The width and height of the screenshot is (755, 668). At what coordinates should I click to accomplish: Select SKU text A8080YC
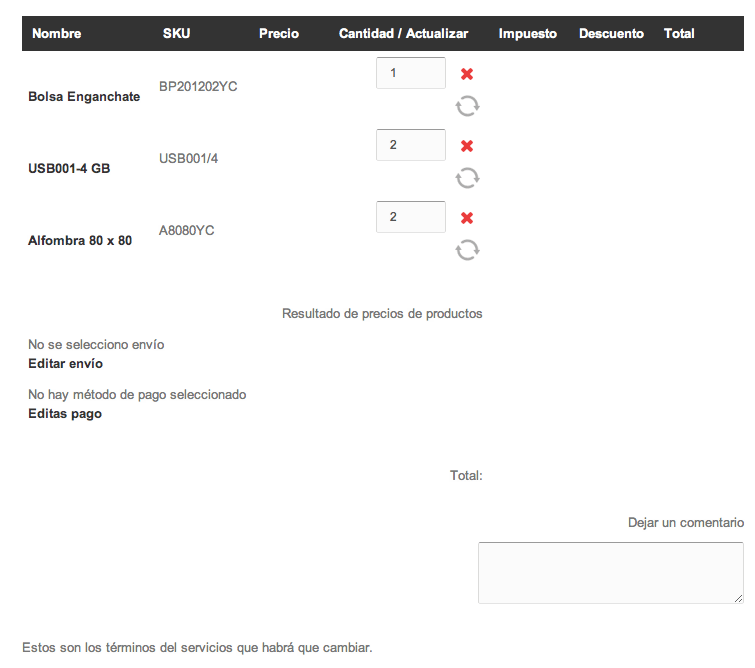tap(186, 230)
